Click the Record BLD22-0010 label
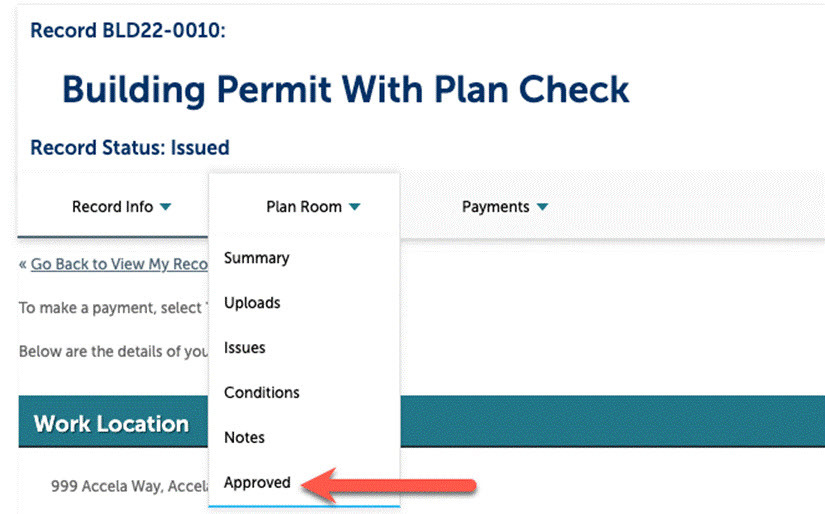This screenshot has height=514, width=825. [x=128, y=31]
